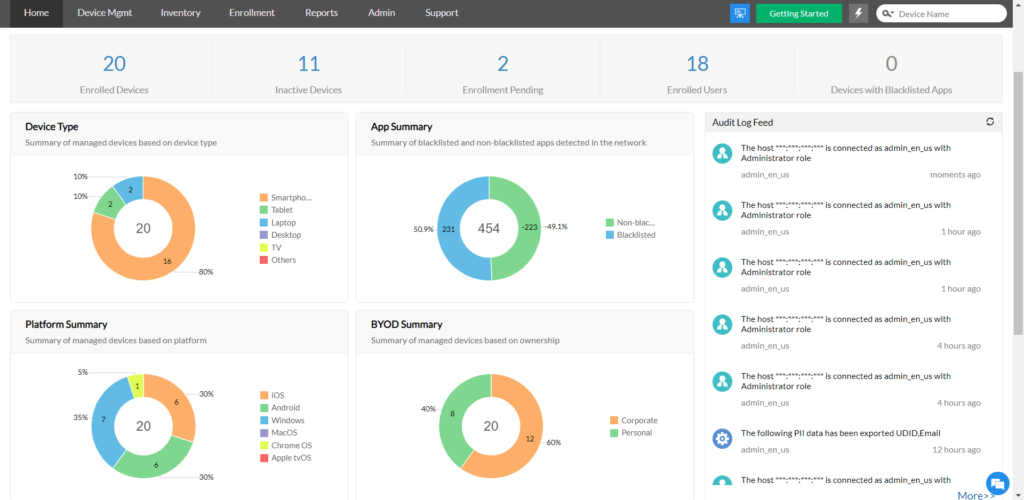Click the page scrollbar down arrow
1024x500 pixels.
point(1018,494)
